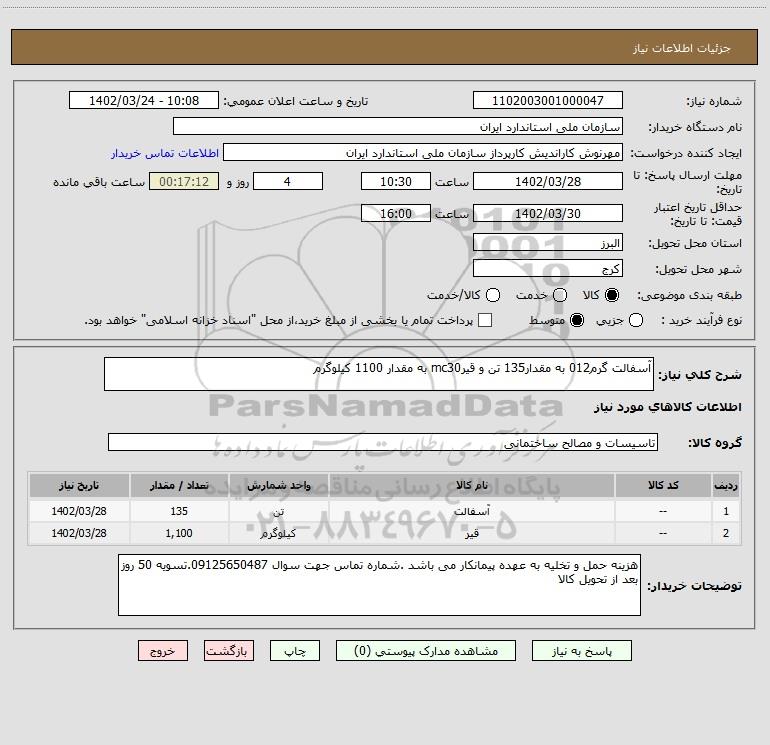Click the مشاهده مدارک پیوستی (0) button

coord(426,651)
